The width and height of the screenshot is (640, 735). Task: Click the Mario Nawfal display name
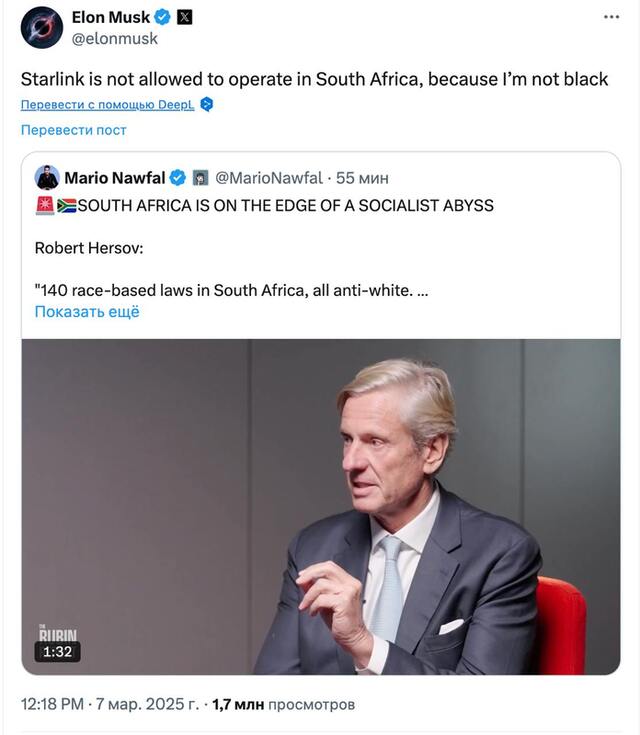114,178
